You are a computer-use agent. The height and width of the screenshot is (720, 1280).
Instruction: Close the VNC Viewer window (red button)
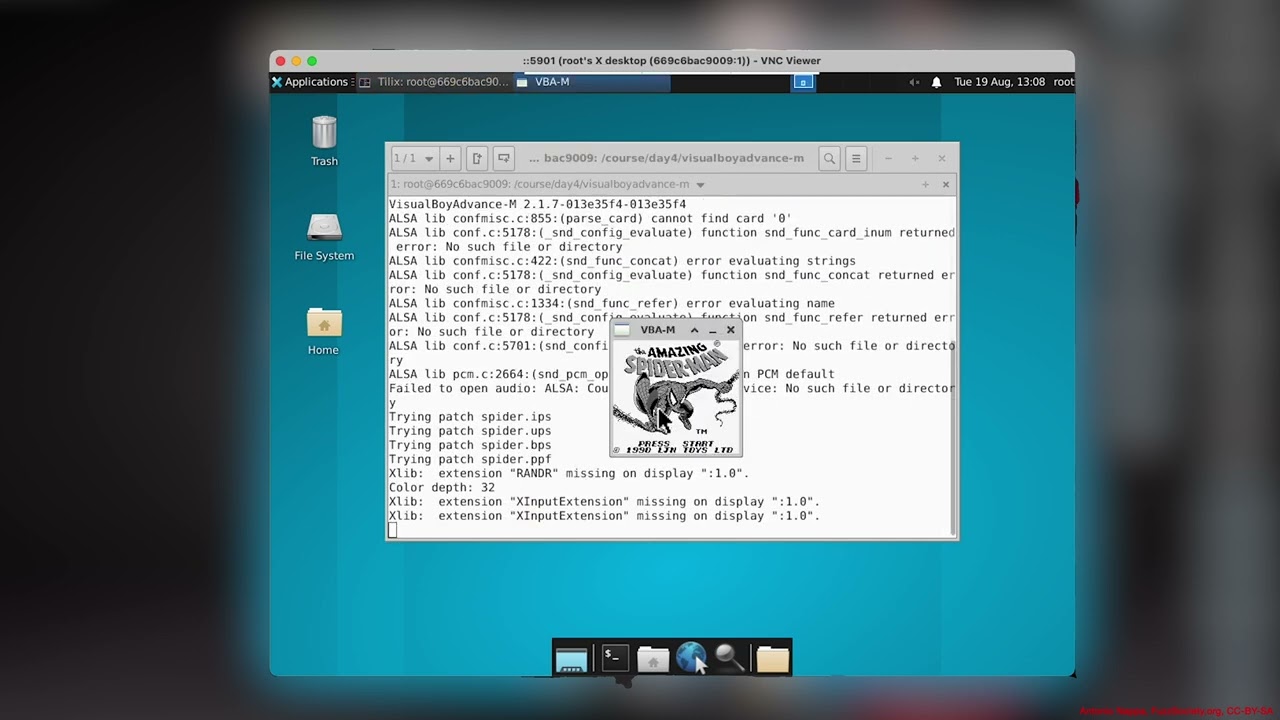[x=280, y=61]
